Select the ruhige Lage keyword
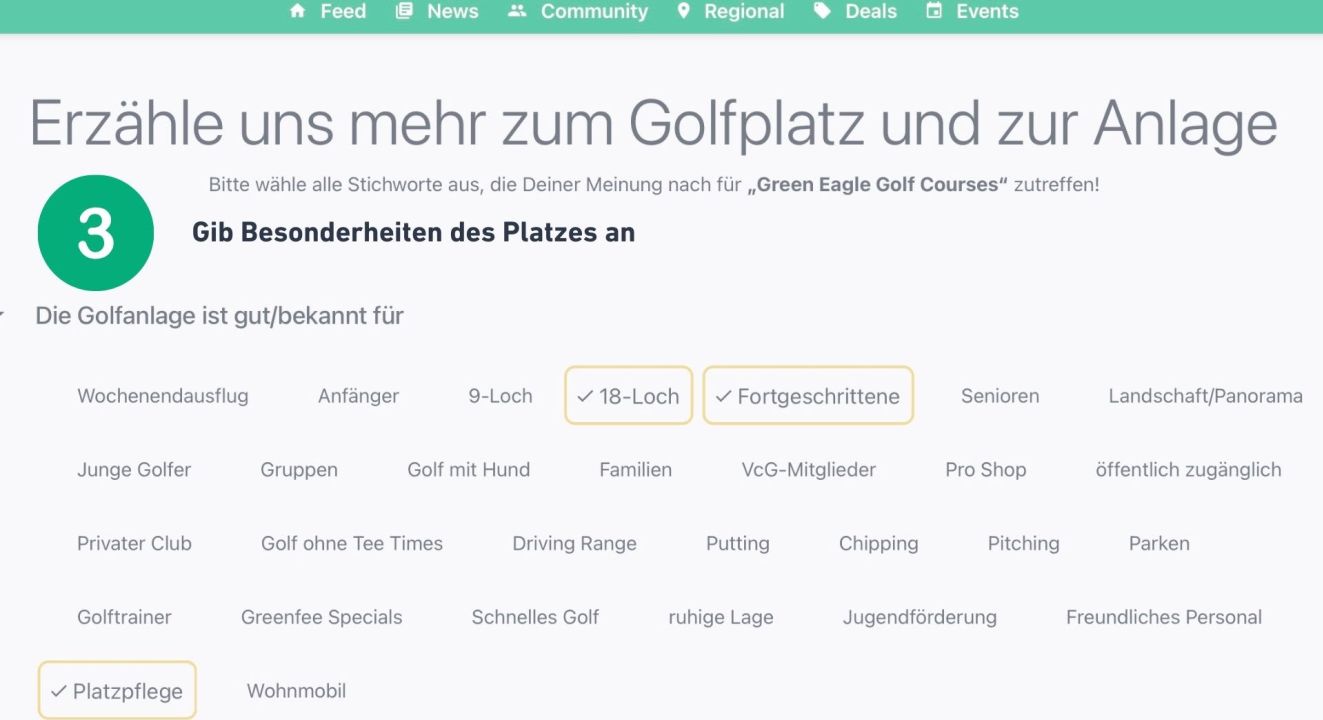Image resolution: width=1323 pixels, height=720 pixels. point(721,617)
